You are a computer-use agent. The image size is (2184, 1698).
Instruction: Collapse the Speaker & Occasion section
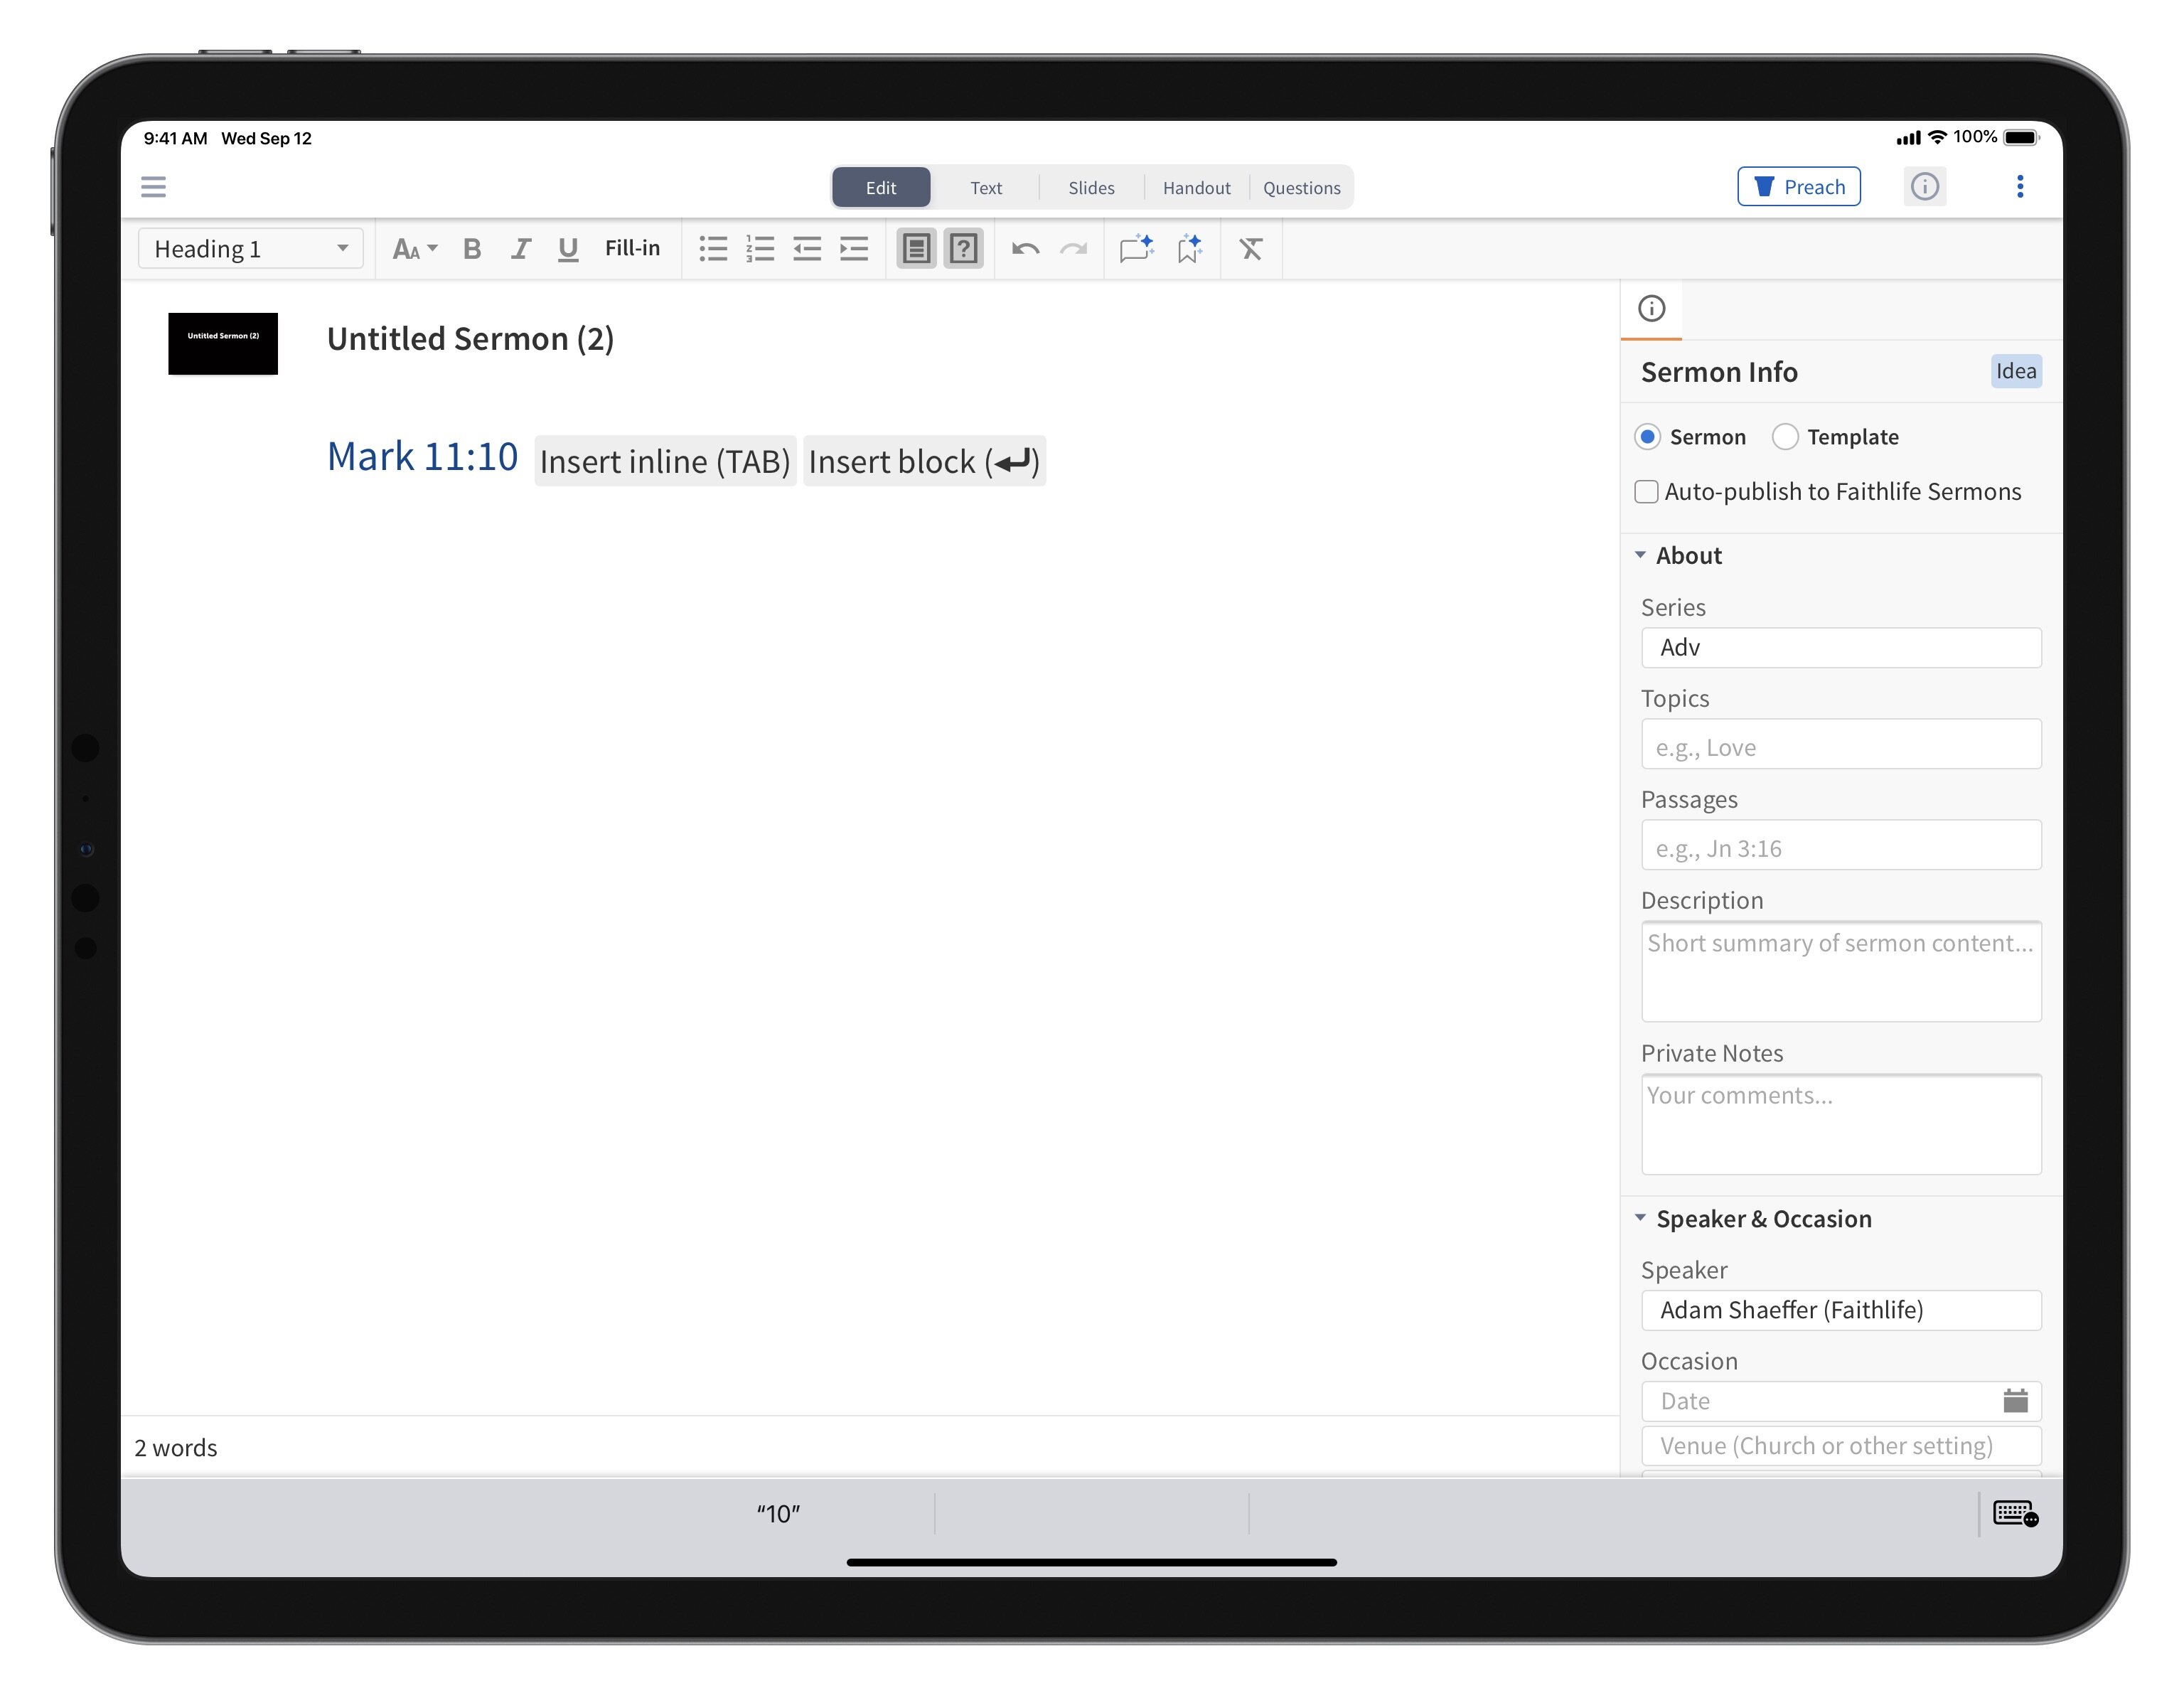point(1641,1218)
